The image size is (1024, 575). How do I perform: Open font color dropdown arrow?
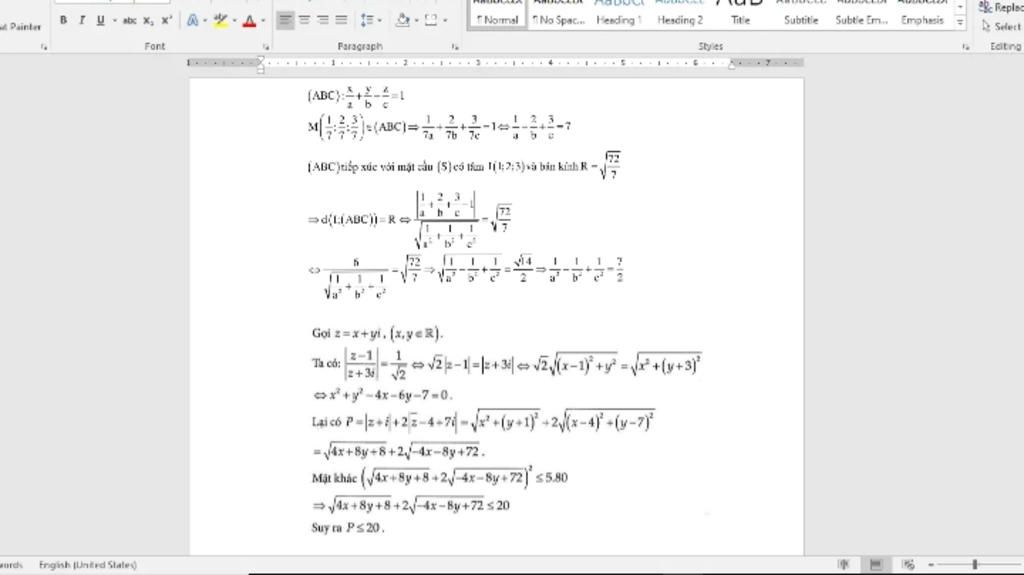(x=263, y=20)
